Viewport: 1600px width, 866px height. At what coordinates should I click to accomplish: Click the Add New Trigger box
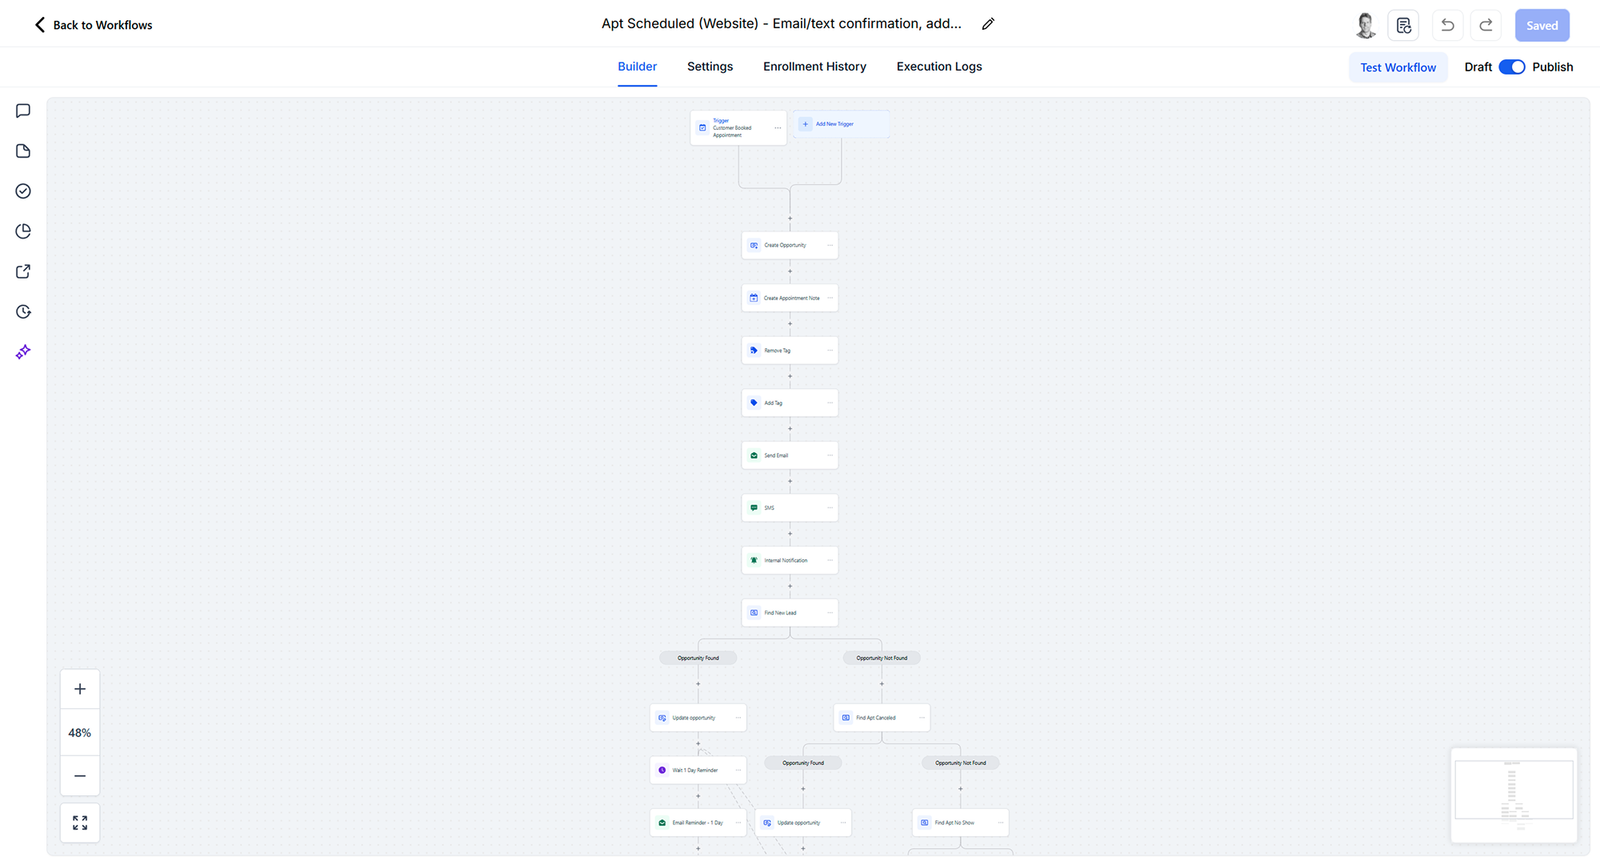click(x=841, y=124)
